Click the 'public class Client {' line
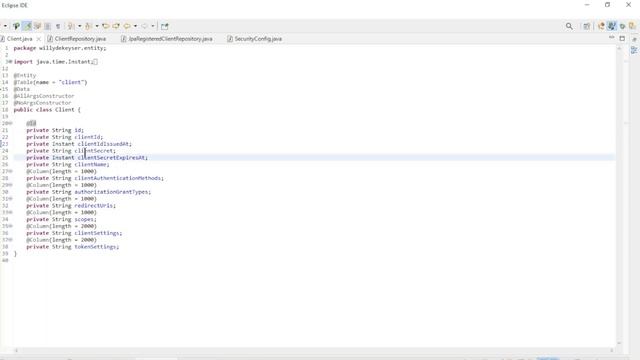 click(47, 110)
